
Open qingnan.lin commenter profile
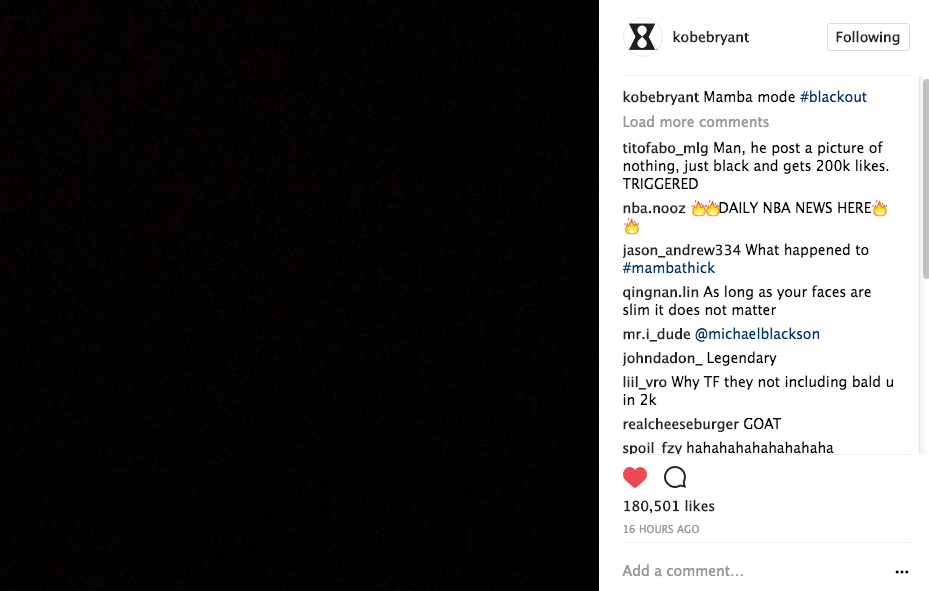[661, 293]
